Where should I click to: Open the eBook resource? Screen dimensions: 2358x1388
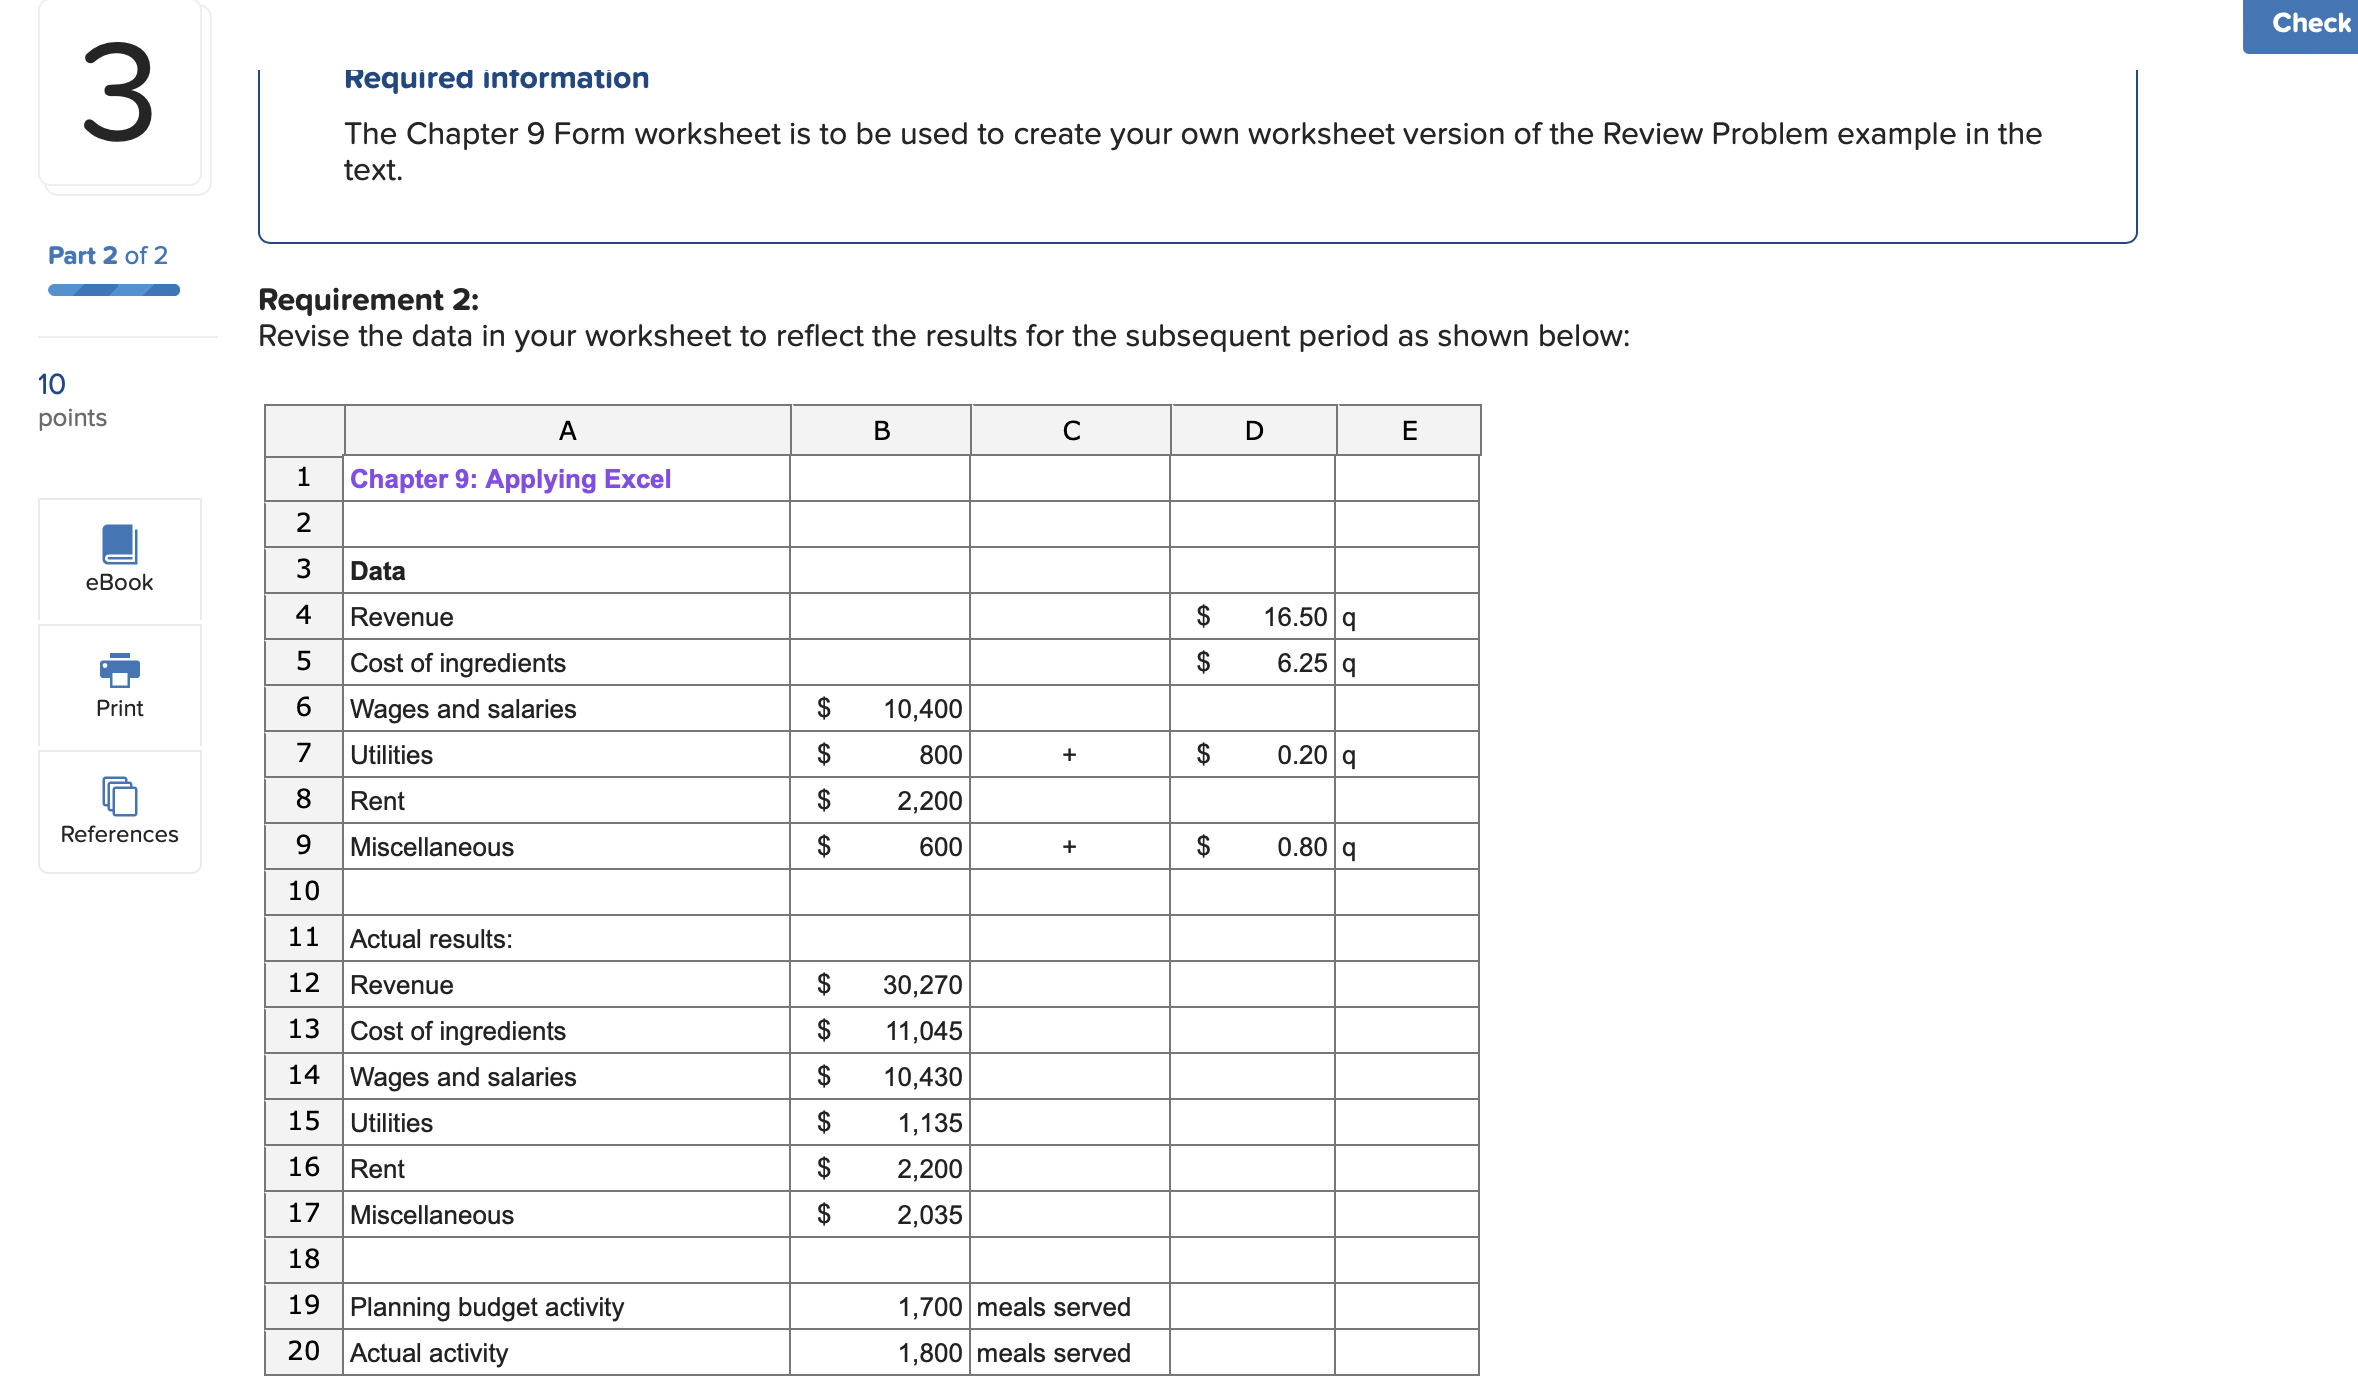(x=118, y=558)
